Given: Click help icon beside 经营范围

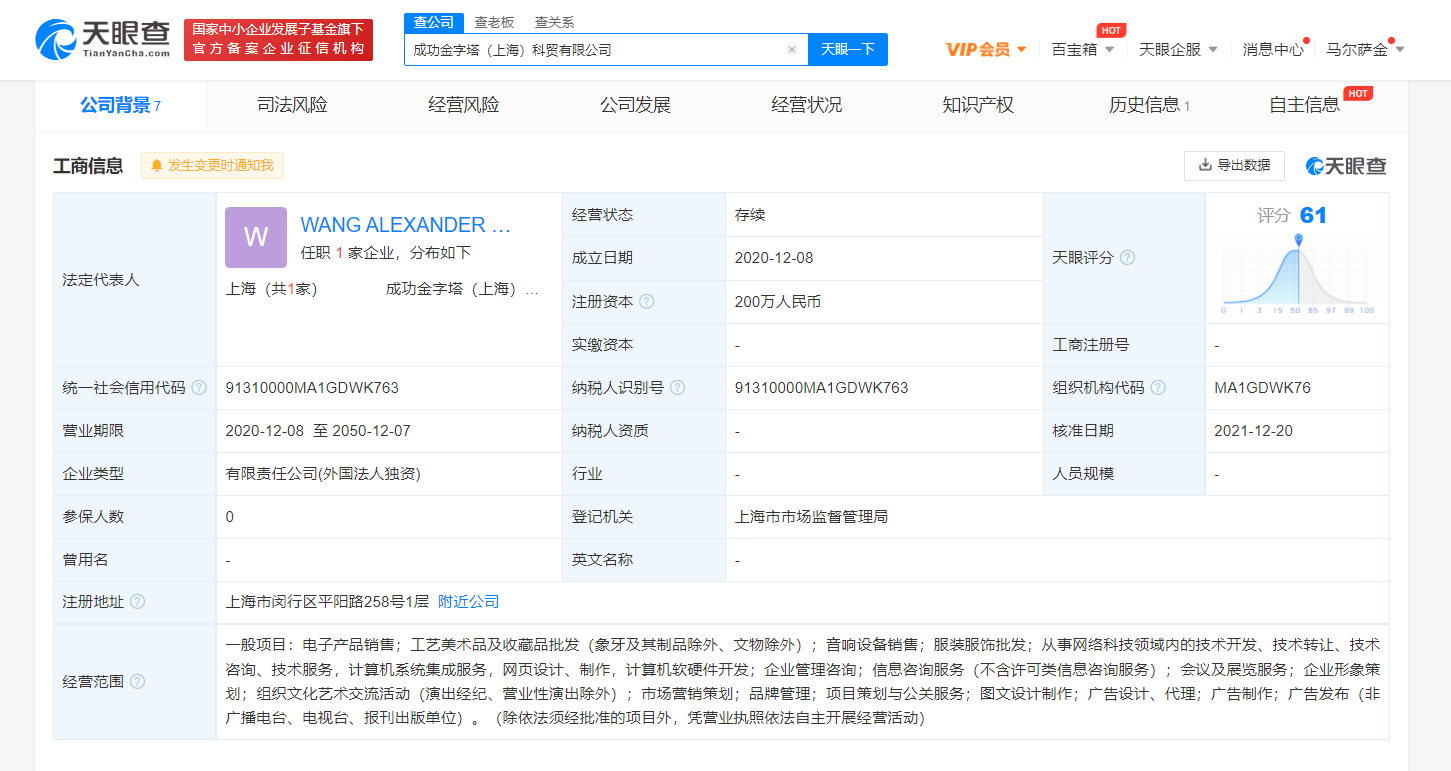Looking at the screenshot, I should 137,682.
